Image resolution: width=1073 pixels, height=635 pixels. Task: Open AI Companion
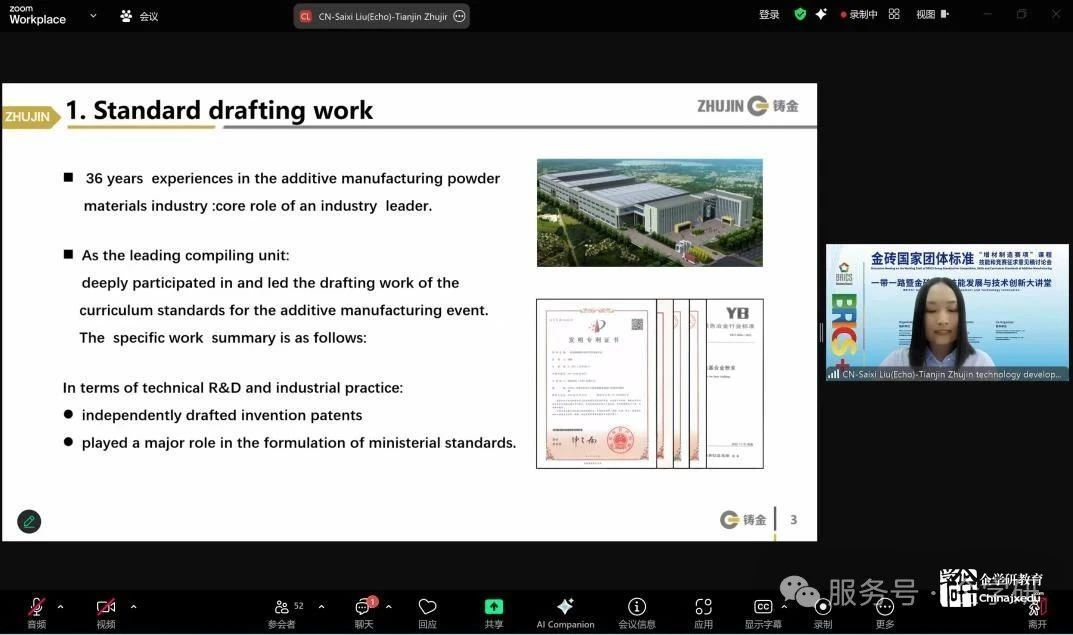[x=565, y=609]
